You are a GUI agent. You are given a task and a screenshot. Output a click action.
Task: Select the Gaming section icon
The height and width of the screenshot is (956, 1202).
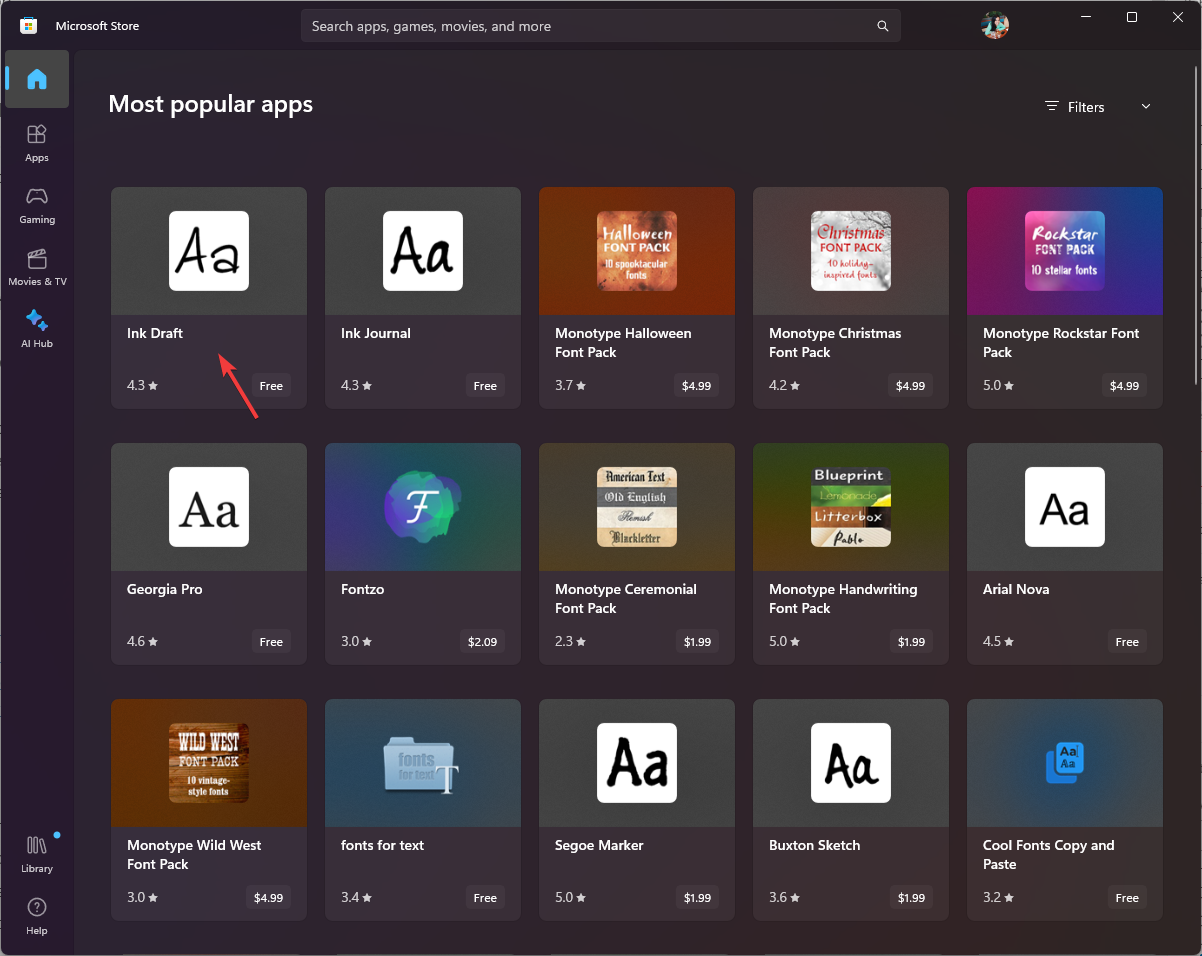coord(36,205)
